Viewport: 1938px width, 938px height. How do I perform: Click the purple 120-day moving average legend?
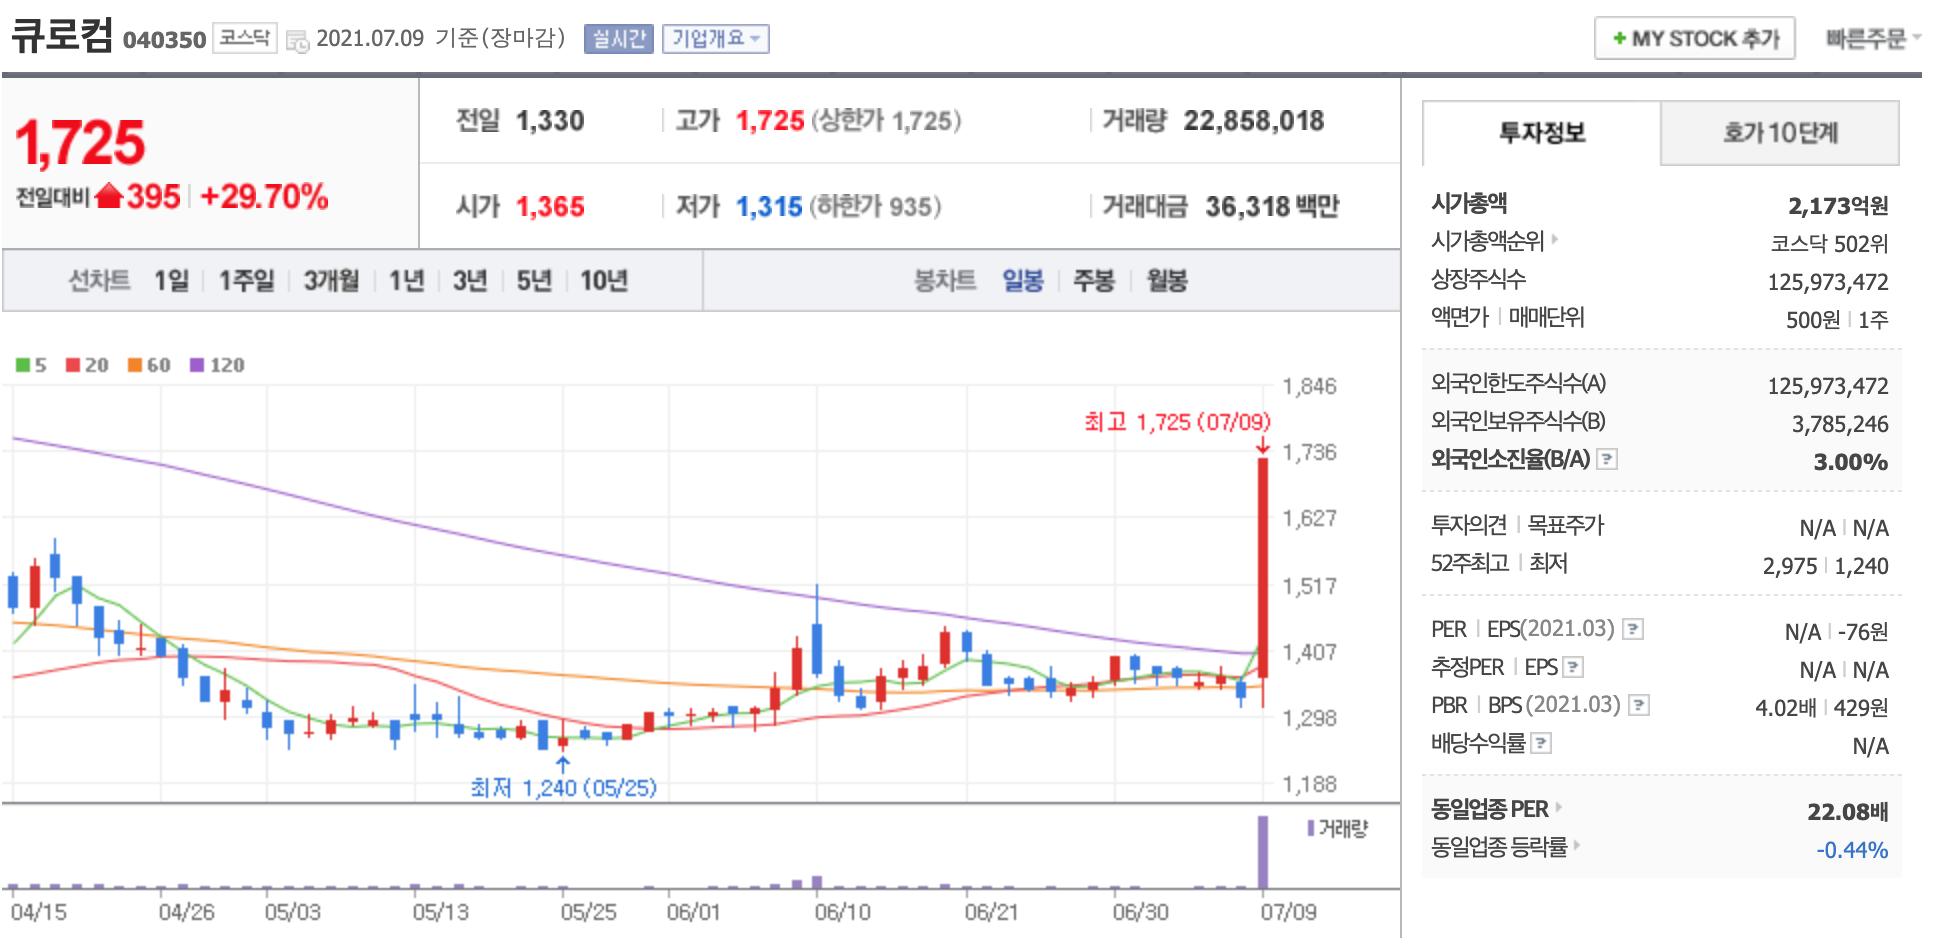pos(217,365)
